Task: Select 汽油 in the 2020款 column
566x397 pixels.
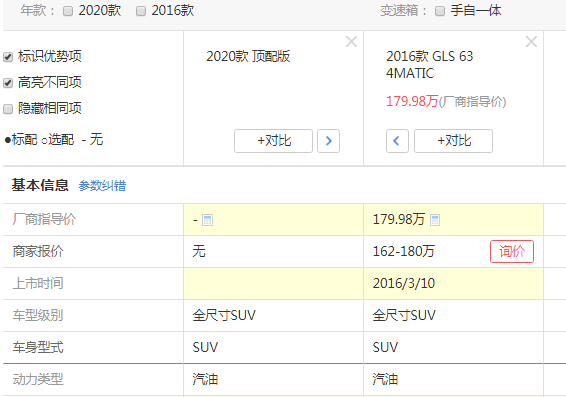Action: 205,379
